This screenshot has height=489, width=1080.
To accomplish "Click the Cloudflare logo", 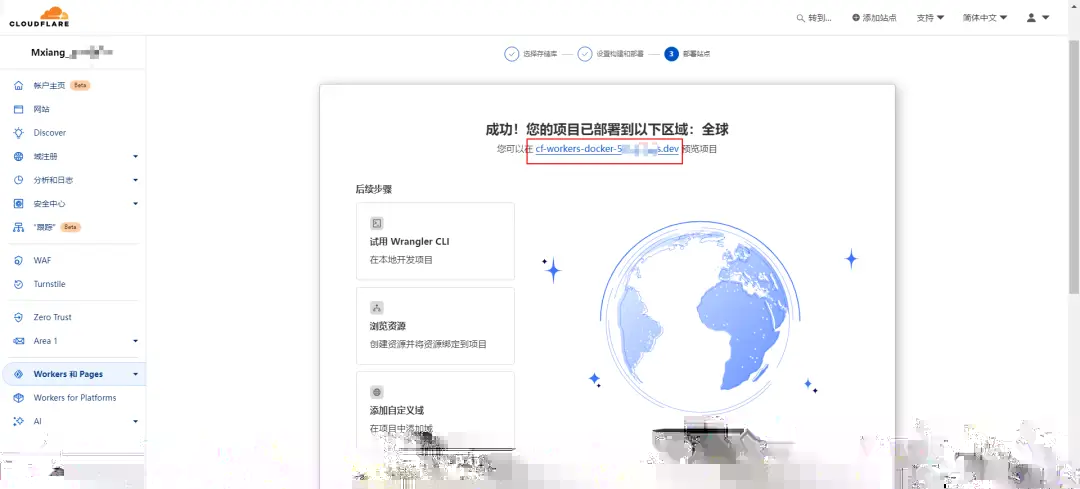I will coord(38,17).
